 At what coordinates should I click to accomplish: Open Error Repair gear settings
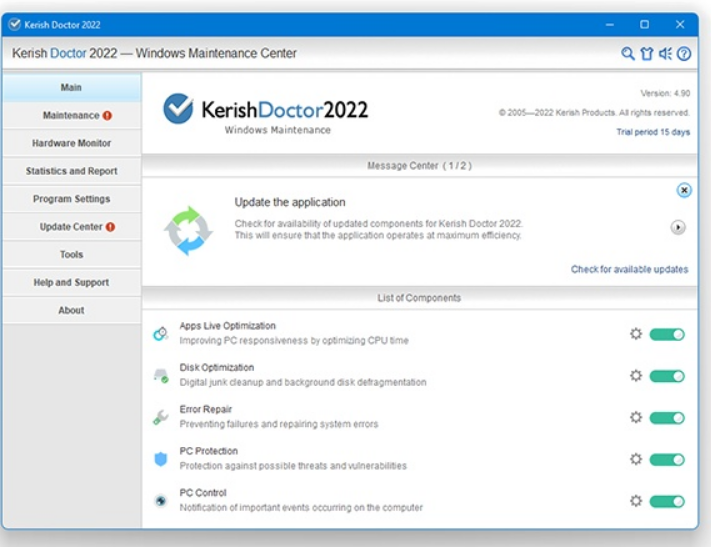tap(636, 417)
